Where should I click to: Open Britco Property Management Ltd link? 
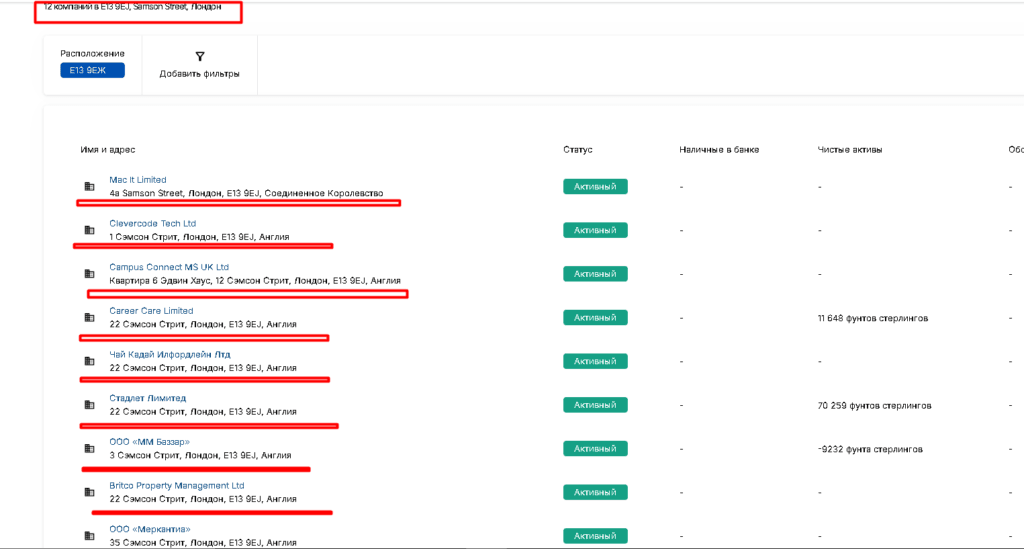click(x=177, y=486)
